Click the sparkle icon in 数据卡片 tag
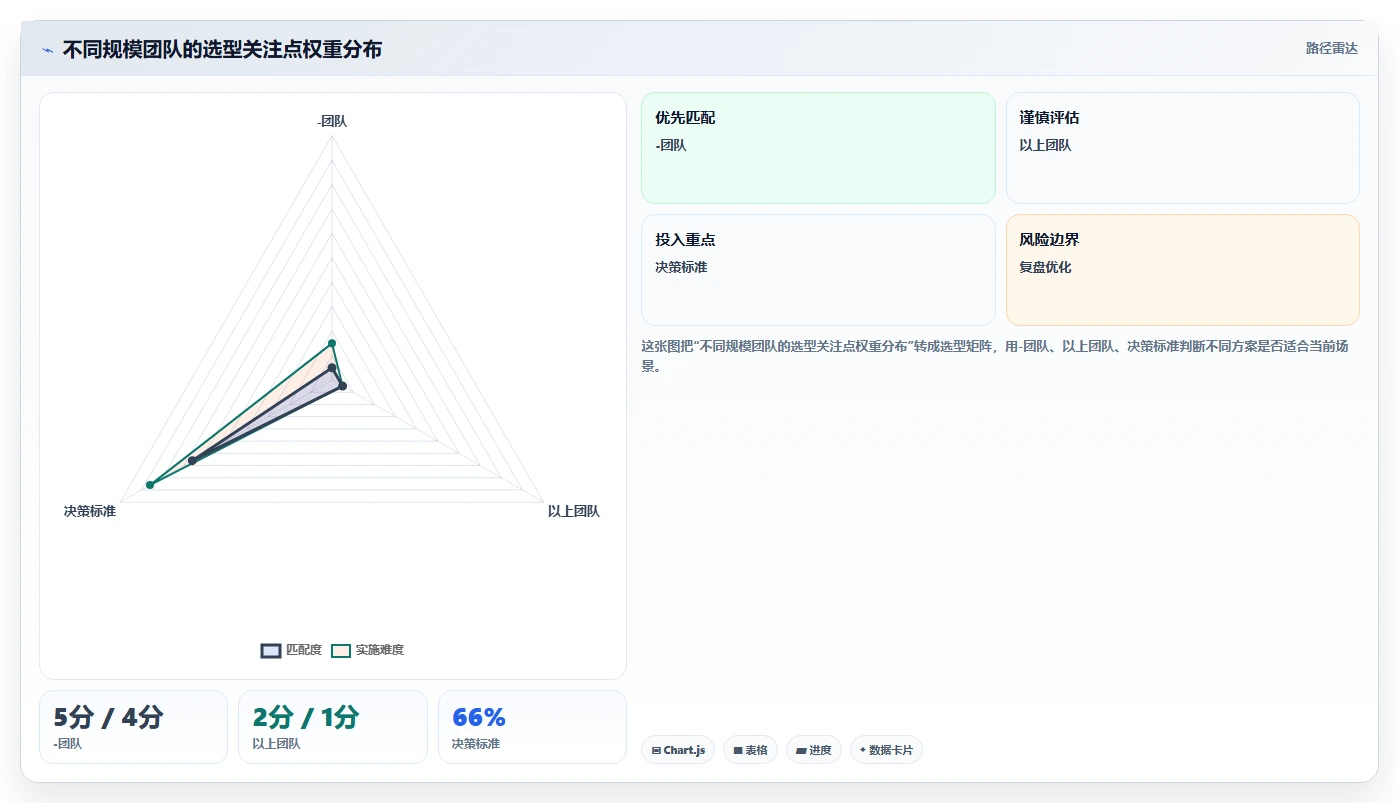The image size is (1399, 803). [x=862, y=749]
